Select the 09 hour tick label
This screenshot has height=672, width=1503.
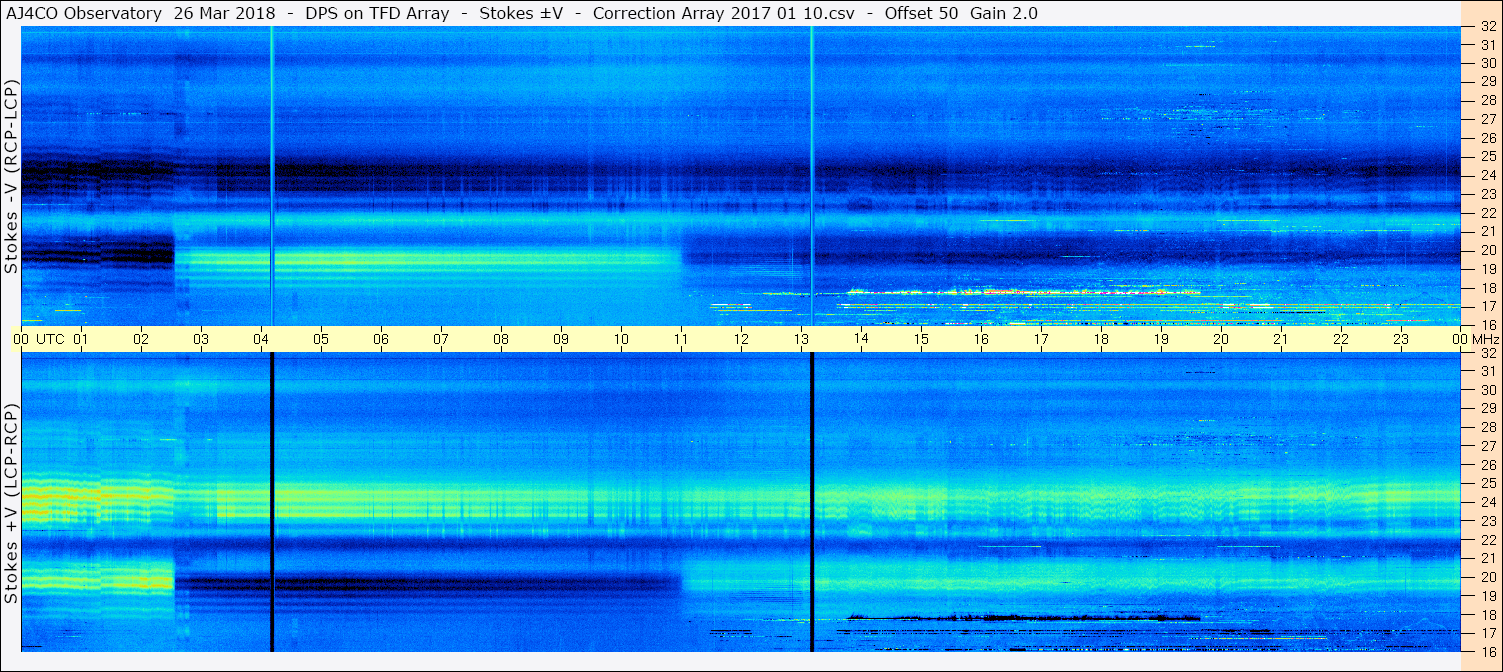click(x=561, y=339)
